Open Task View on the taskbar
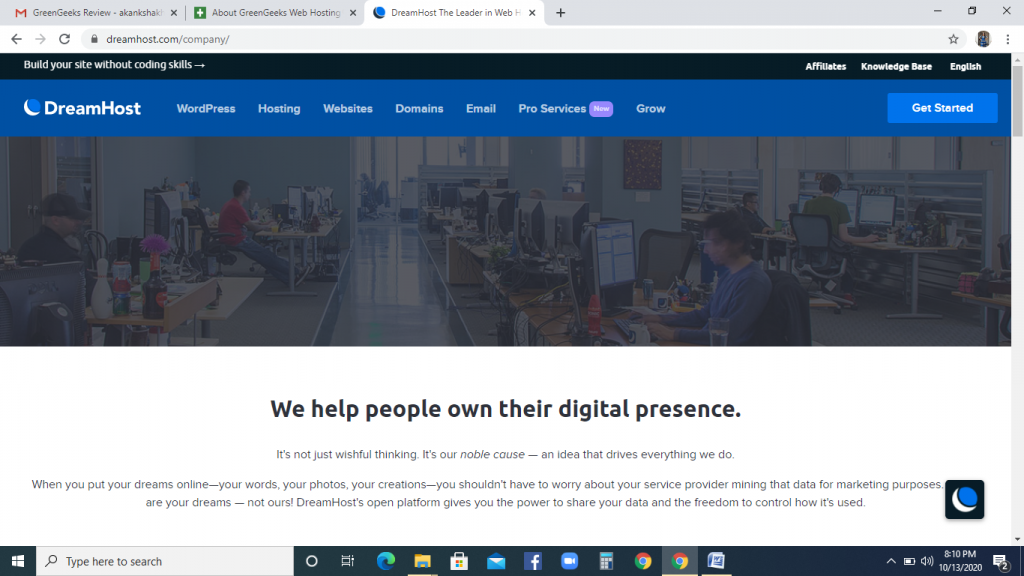1024x576 pixels. pos(347,561)
